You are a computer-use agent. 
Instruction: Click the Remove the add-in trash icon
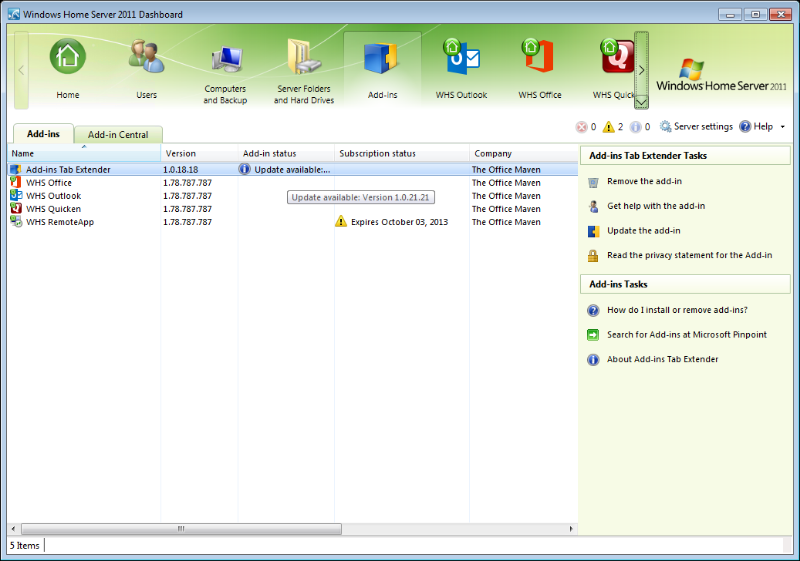coord(593,182)
